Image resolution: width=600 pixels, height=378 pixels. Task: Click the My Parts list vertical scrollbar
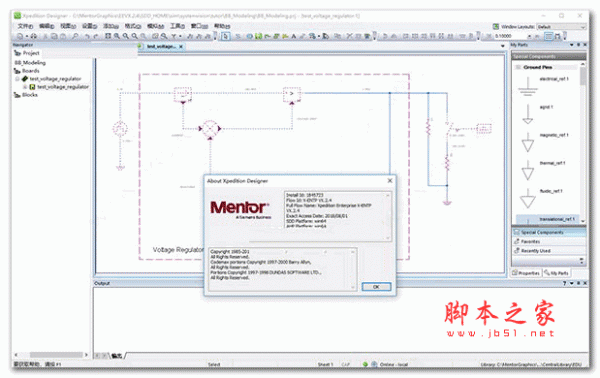pyautogui.click(x=583, y=142)
